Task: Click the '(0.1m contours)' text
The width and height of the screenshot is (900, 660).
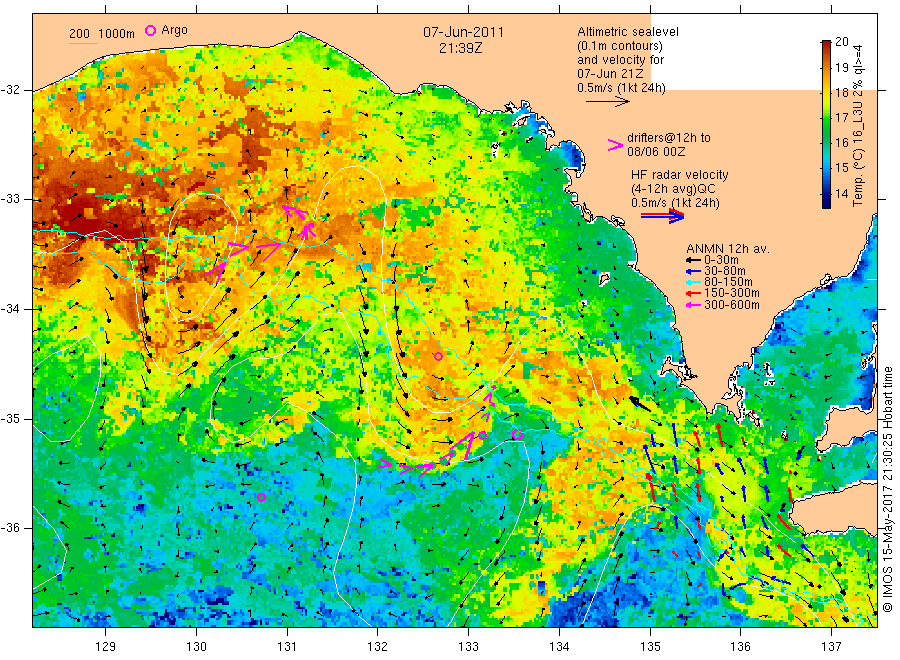Action: pyautogui.click(x=620, y=46)
